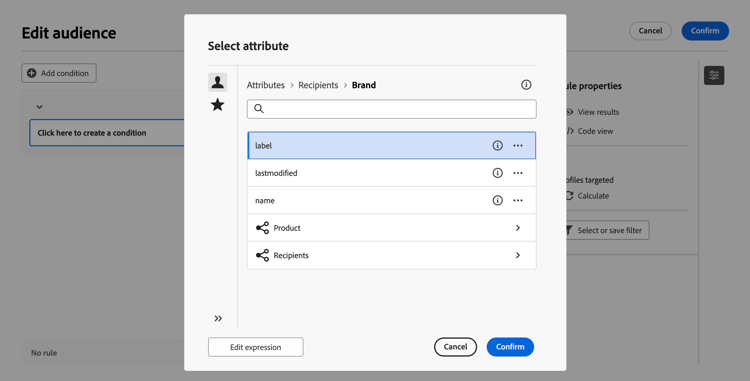Expand the sidebar with double chevron

coord(218,318)
